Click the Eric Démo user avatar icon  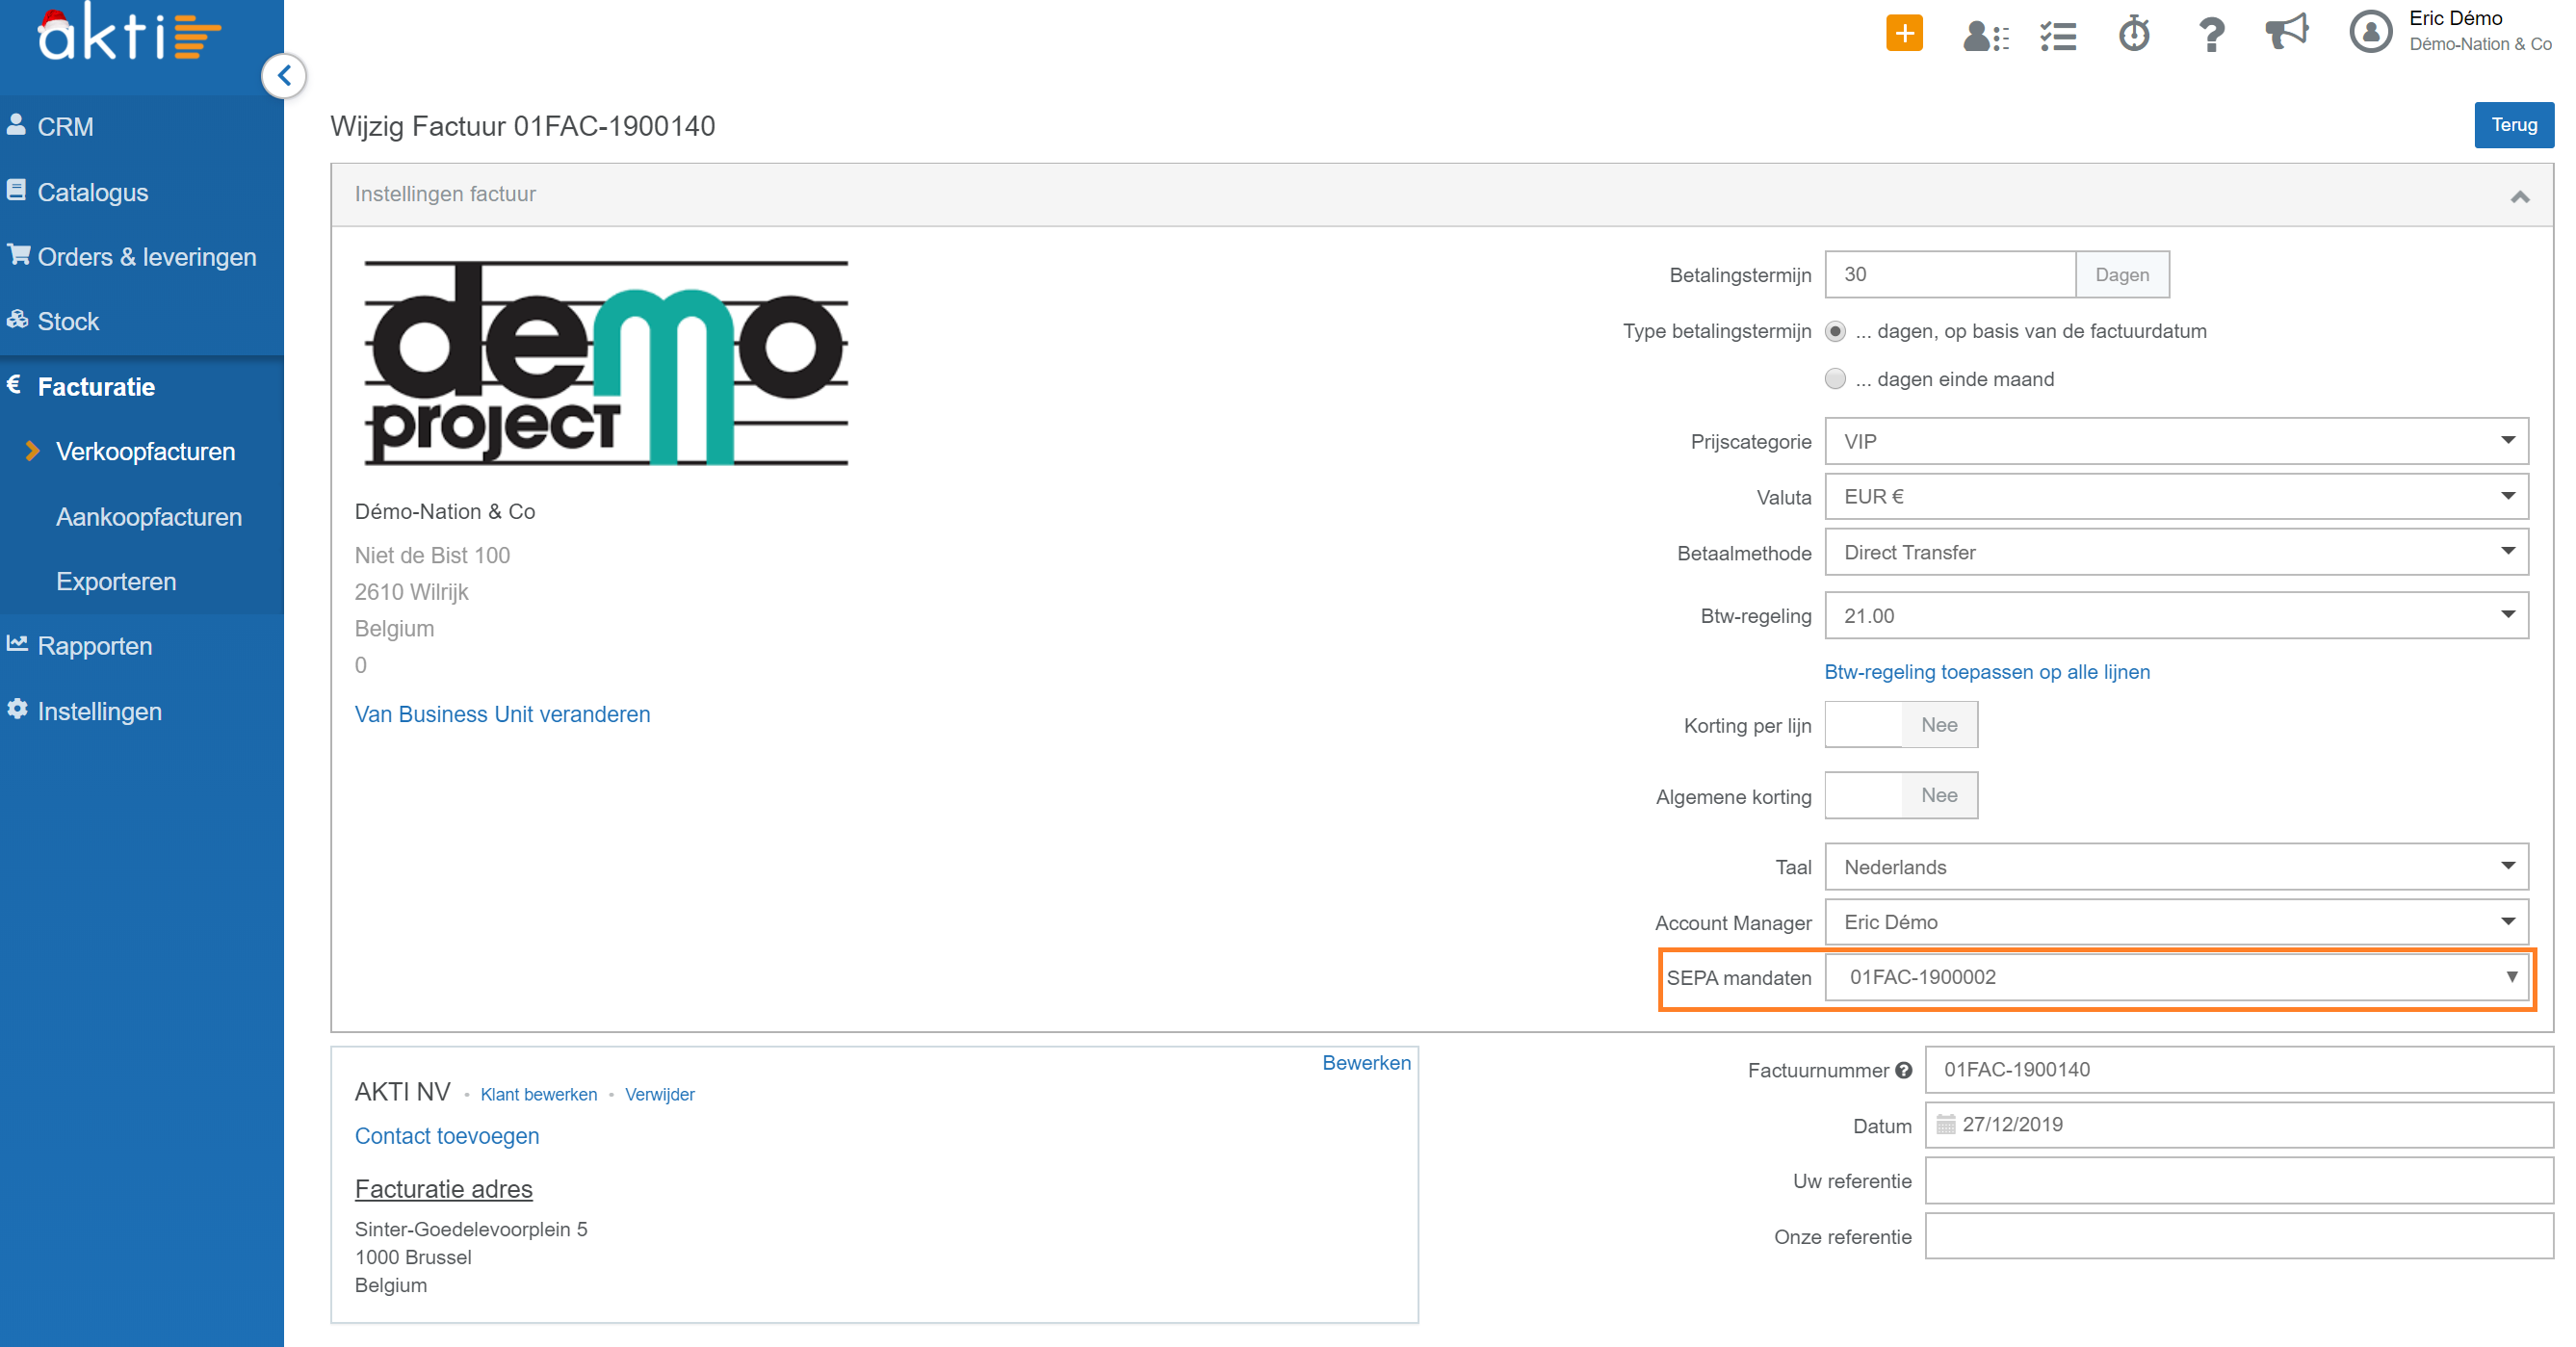(x=2370, y=32)
